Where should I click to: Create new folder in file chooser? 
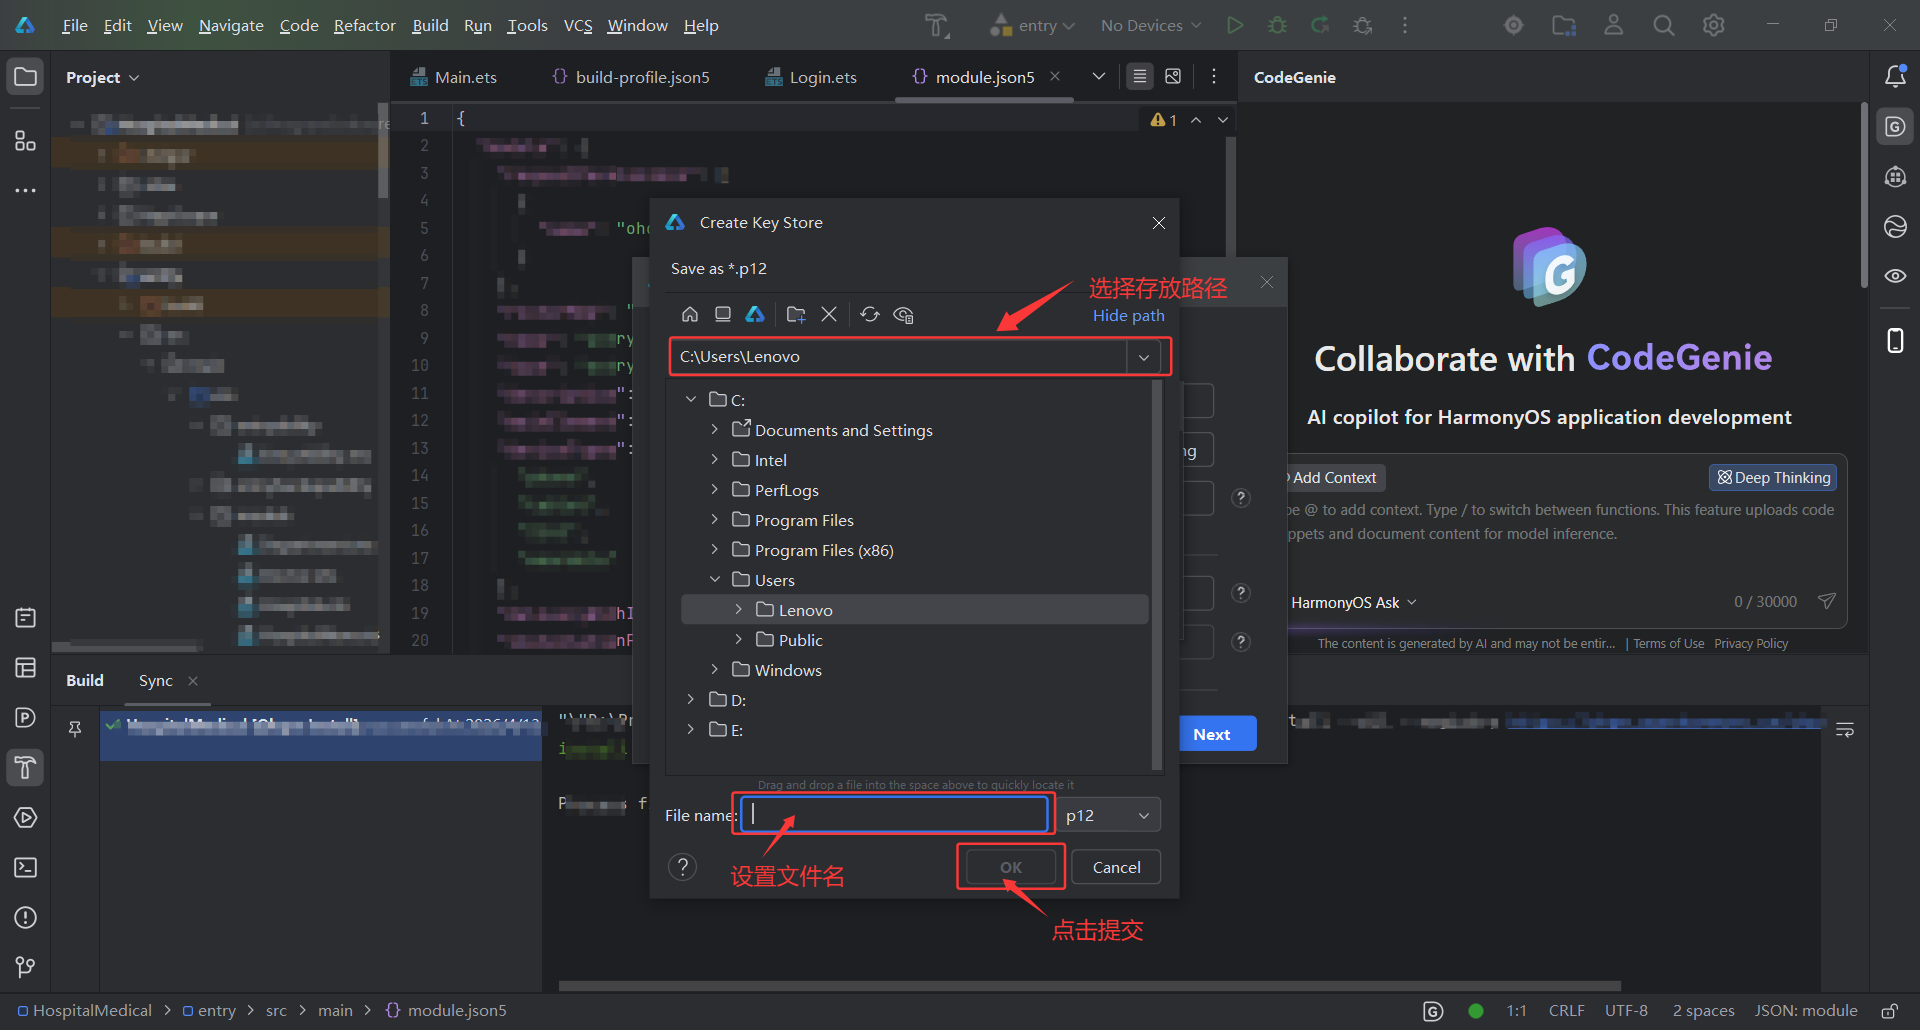click(x=796, y=314)
